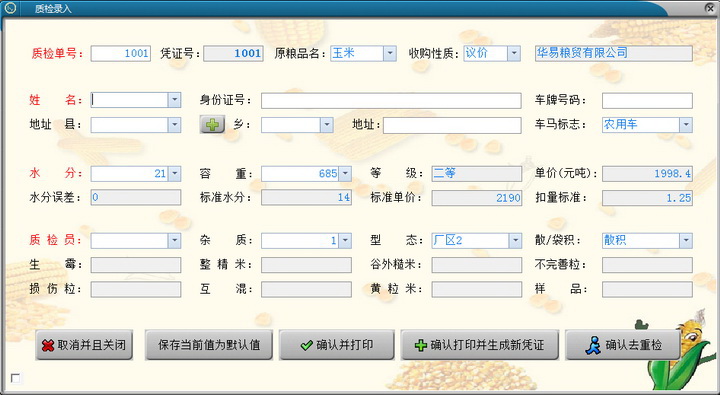Click the green plus add-county icon
720x395 pixels.
(212, 124)
